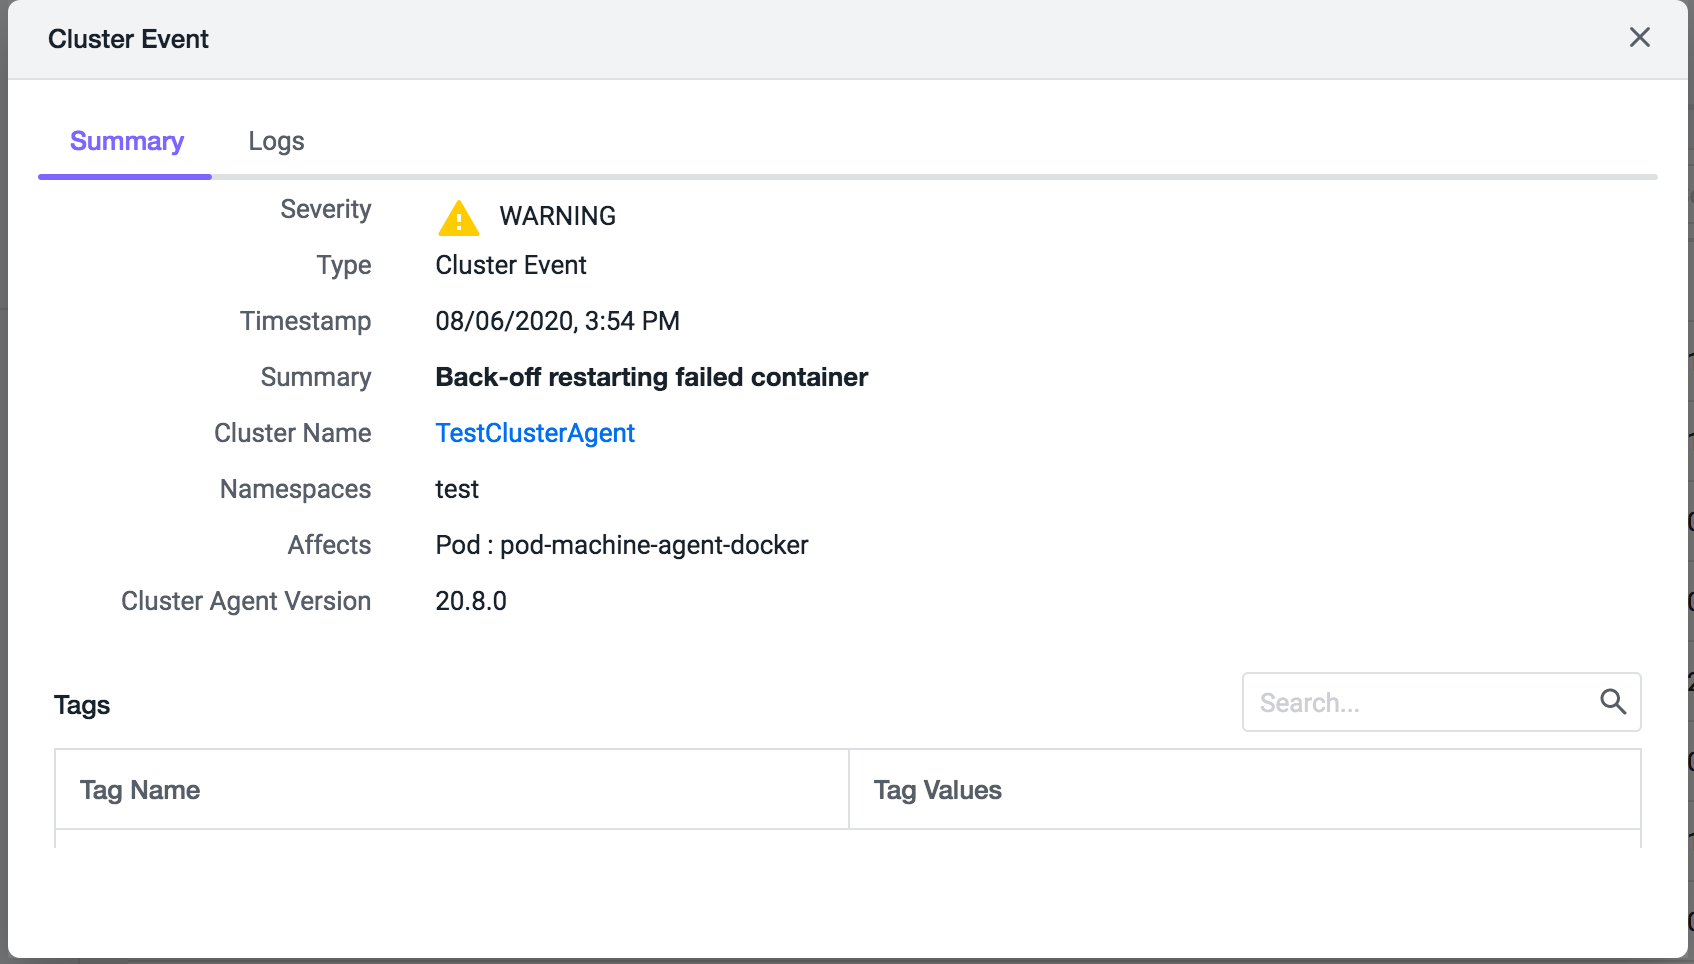Image resolution: width=1694 pixels, height=964 pixels.
Task: Click the version value 20.8.0
Action: pyautogui.click(x=471, y=601)
